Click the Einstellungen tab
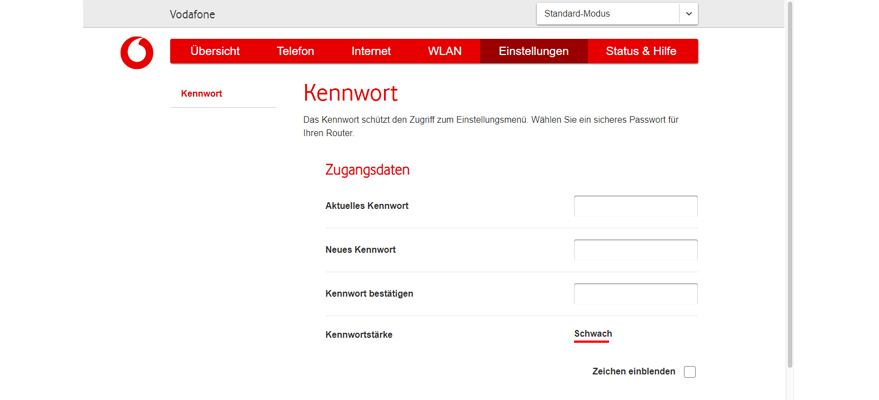879x400 pixels. coord(533,51)
